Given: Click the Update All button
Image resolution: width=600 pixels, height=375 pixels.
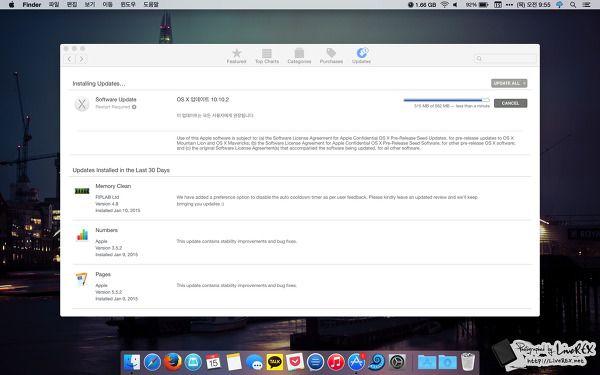Looking at the screenshot, I should 509,83.
